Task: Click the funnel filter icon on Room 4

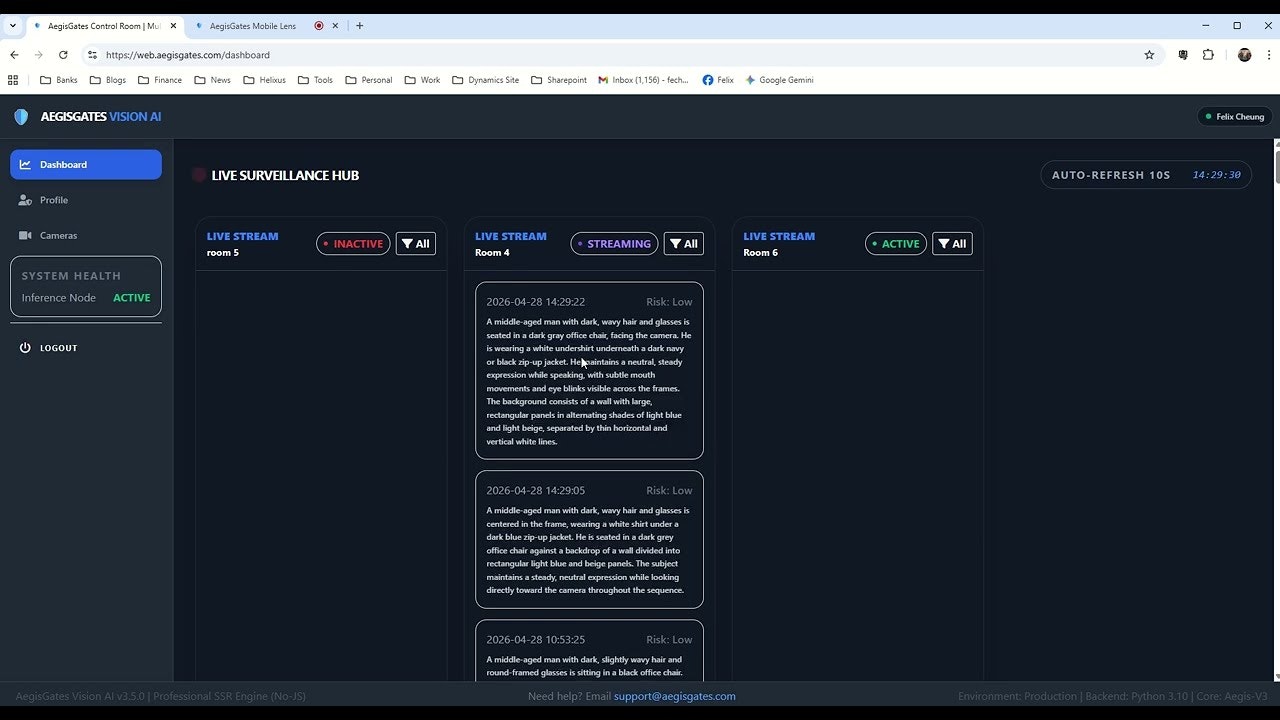Action: (x=676, y=243)
